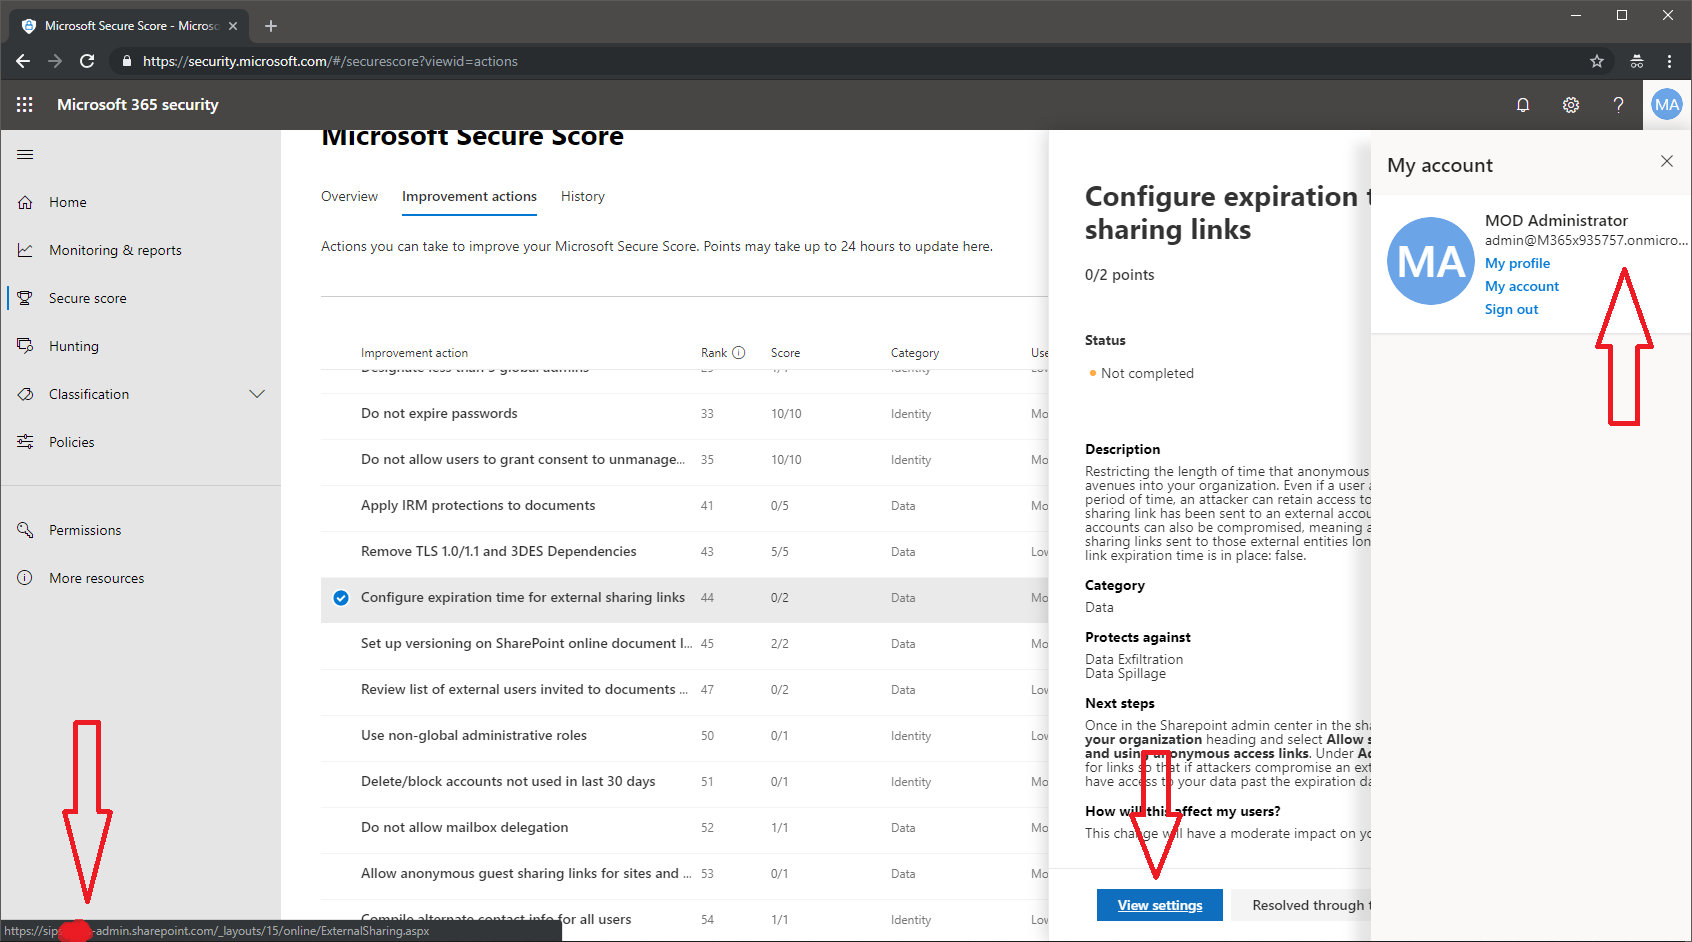Click the MA account avatar in header
The width and height of the screenshot is (1692, 942).
click(1667, 105)
